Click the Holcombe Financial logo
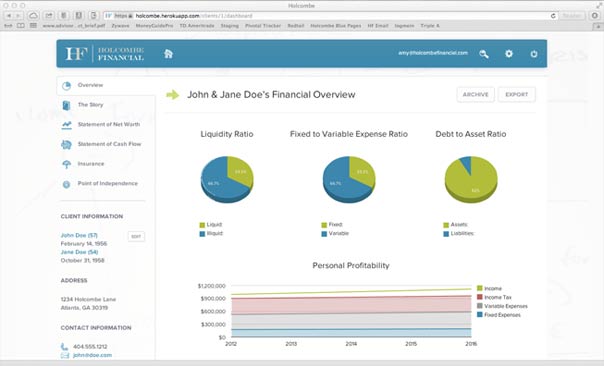The image size is (604, 366). pyautogui.click(x=105, y=54)
